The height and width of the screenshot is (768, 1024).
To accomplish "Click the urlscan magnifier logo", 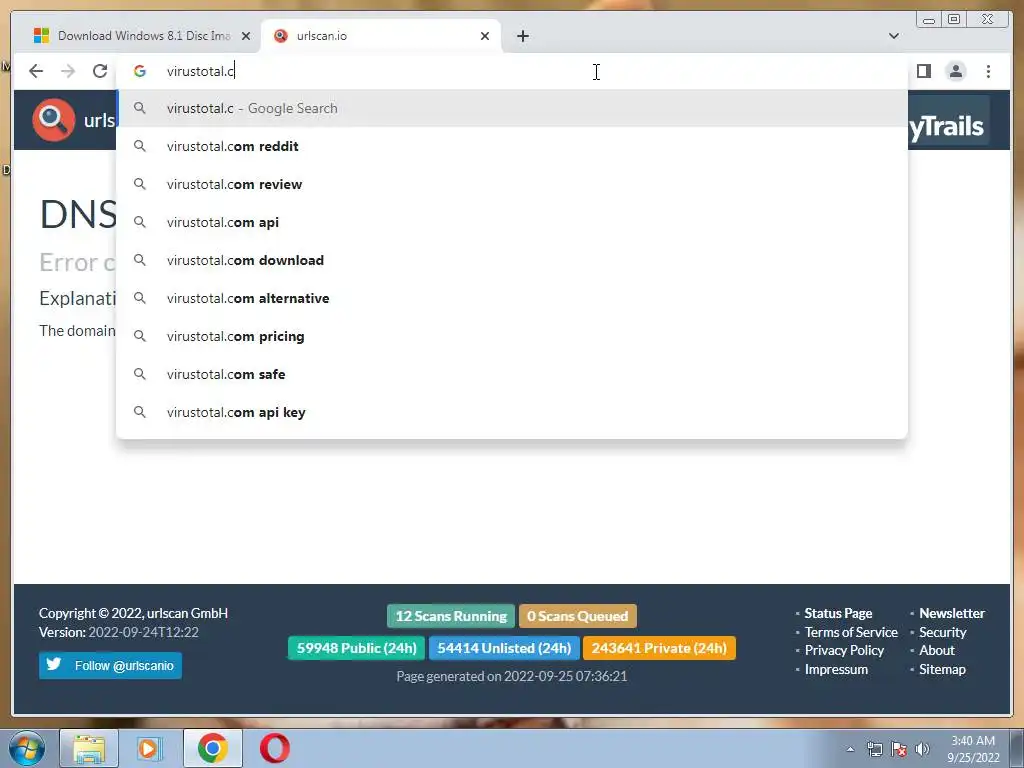I will coord(54,120).
